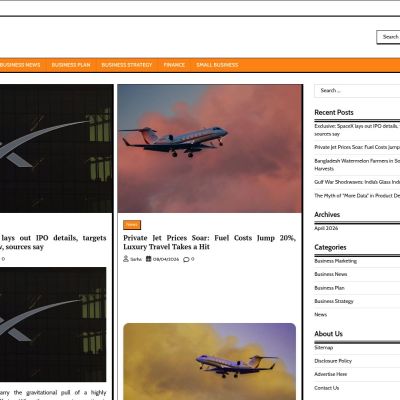Open the Contact Us link
This screenshot has height=400, width=400.
click(327, 388)
